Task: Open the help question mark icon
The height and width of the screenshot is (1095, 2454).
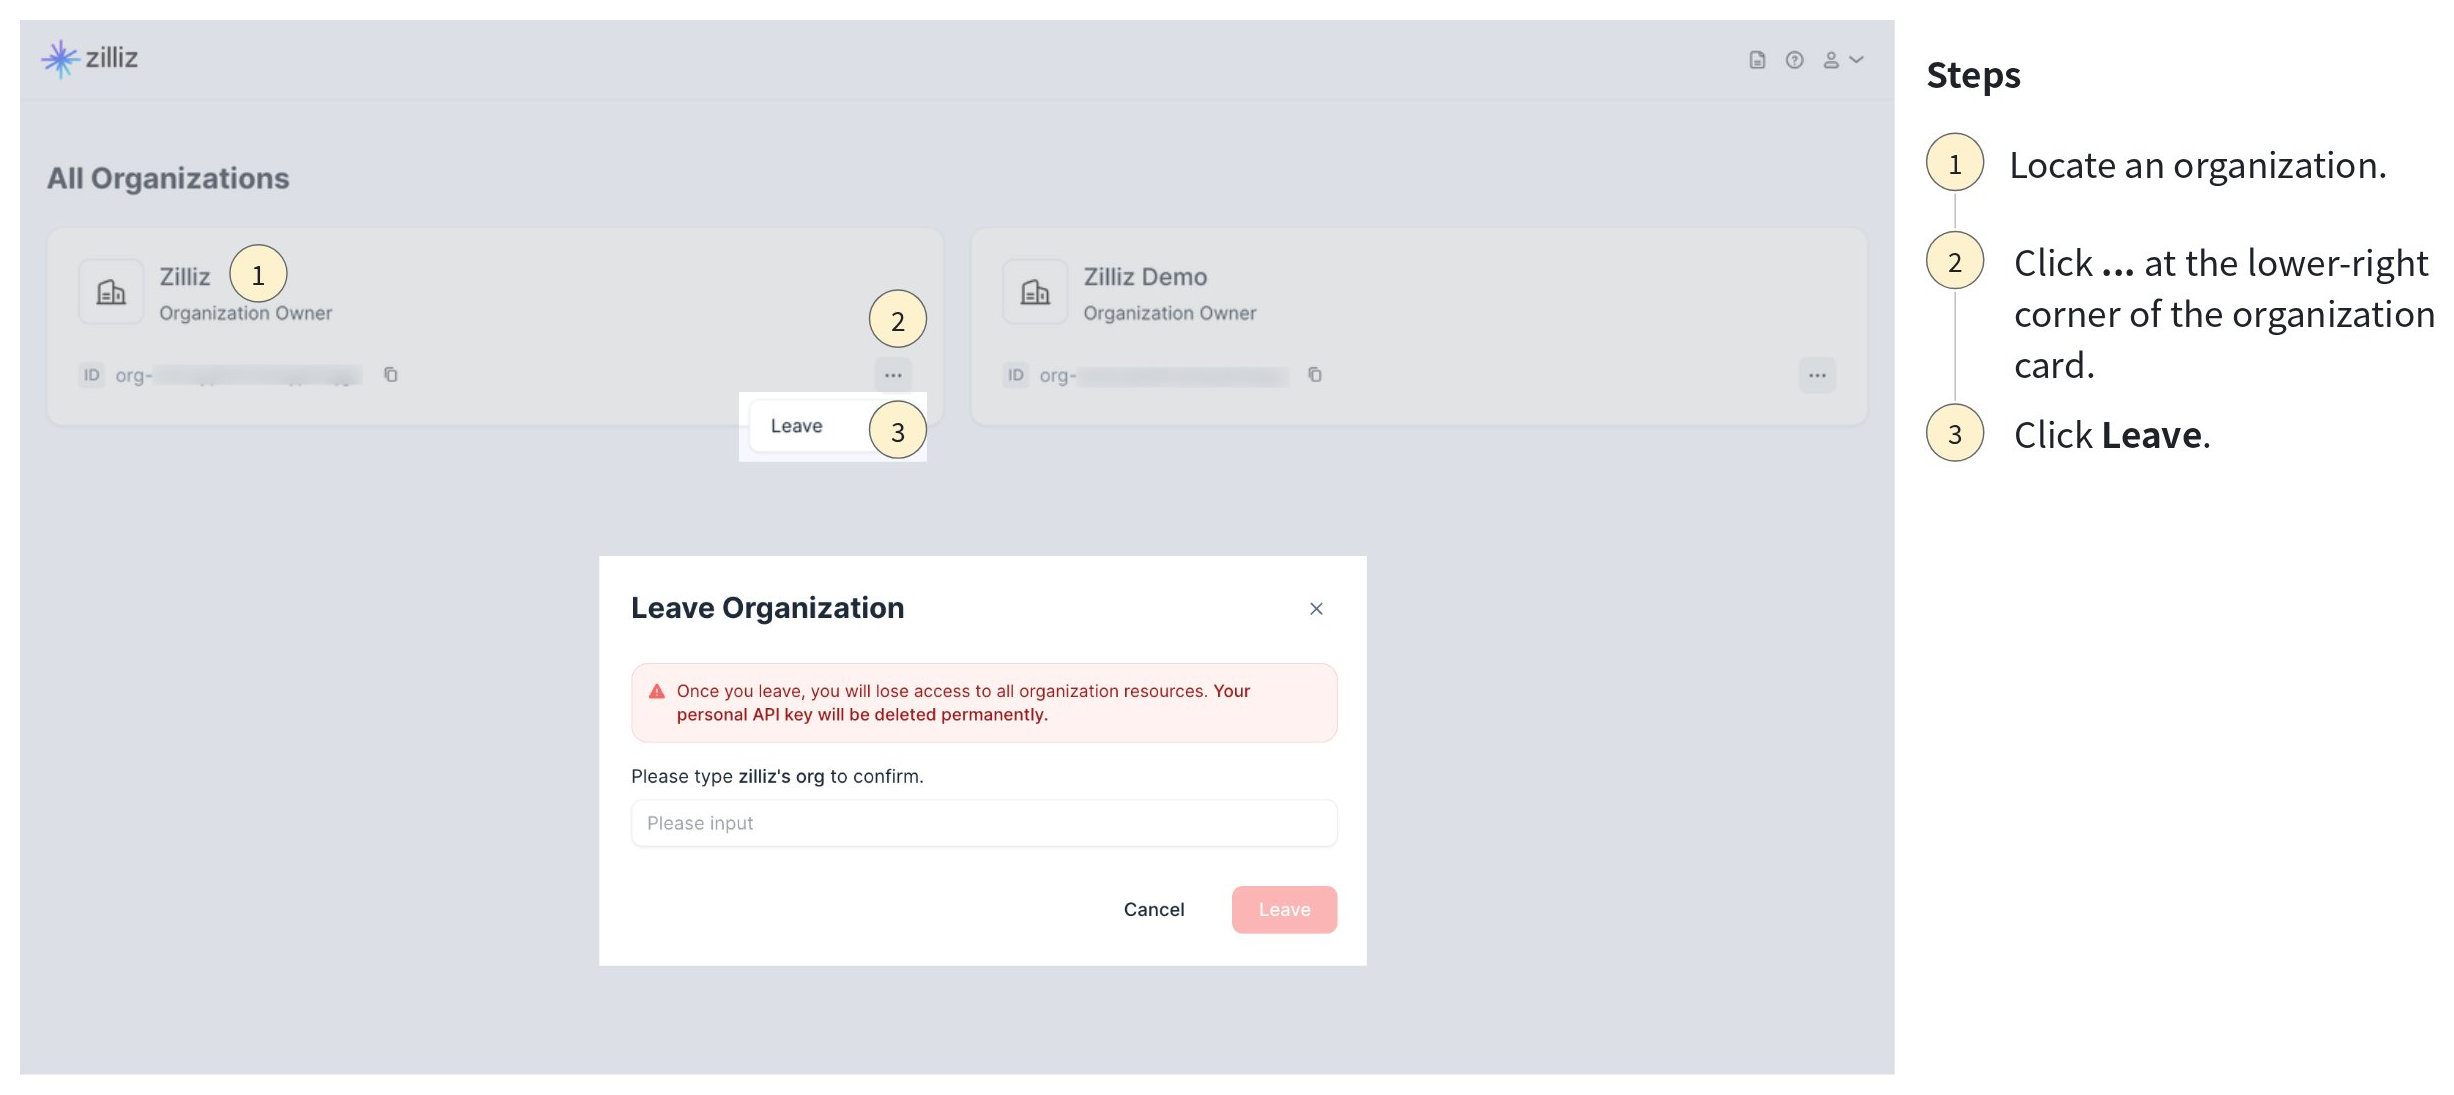Action: [1795, 60]
